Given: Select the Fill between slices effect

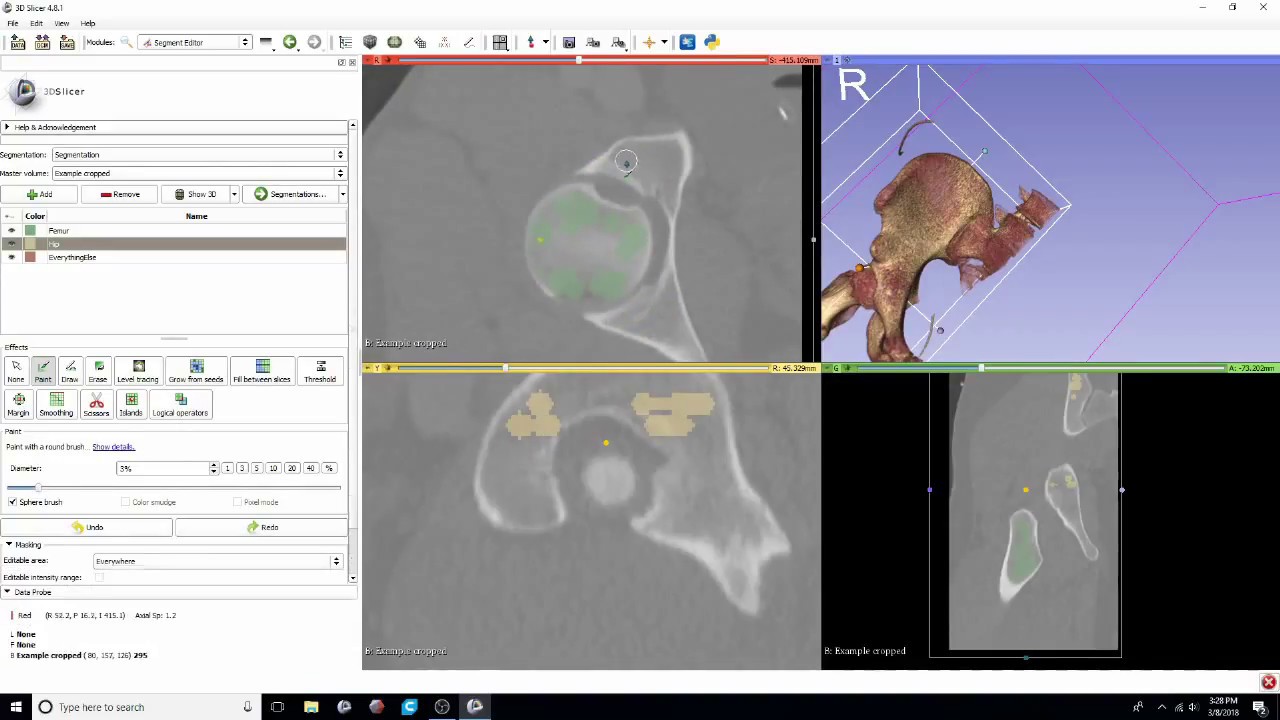Looking at the screenshot, I should point(262,372).
